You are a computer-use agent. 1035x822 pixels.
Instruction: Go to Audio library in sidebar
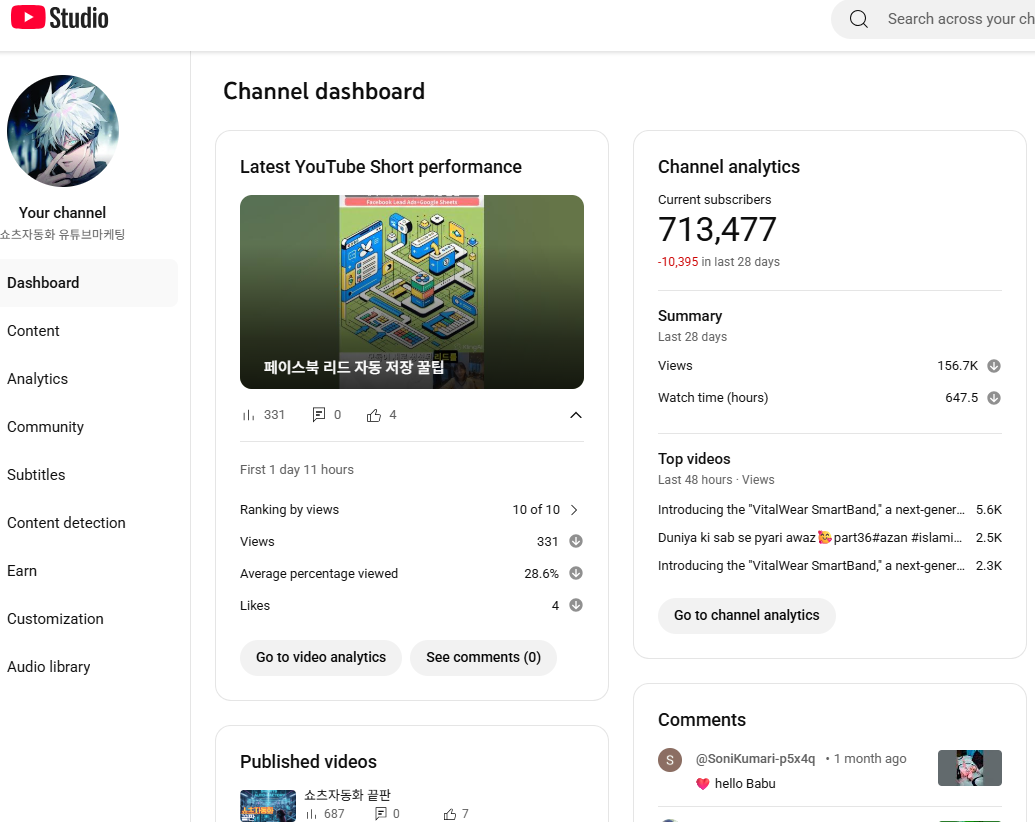pos(49,667)
